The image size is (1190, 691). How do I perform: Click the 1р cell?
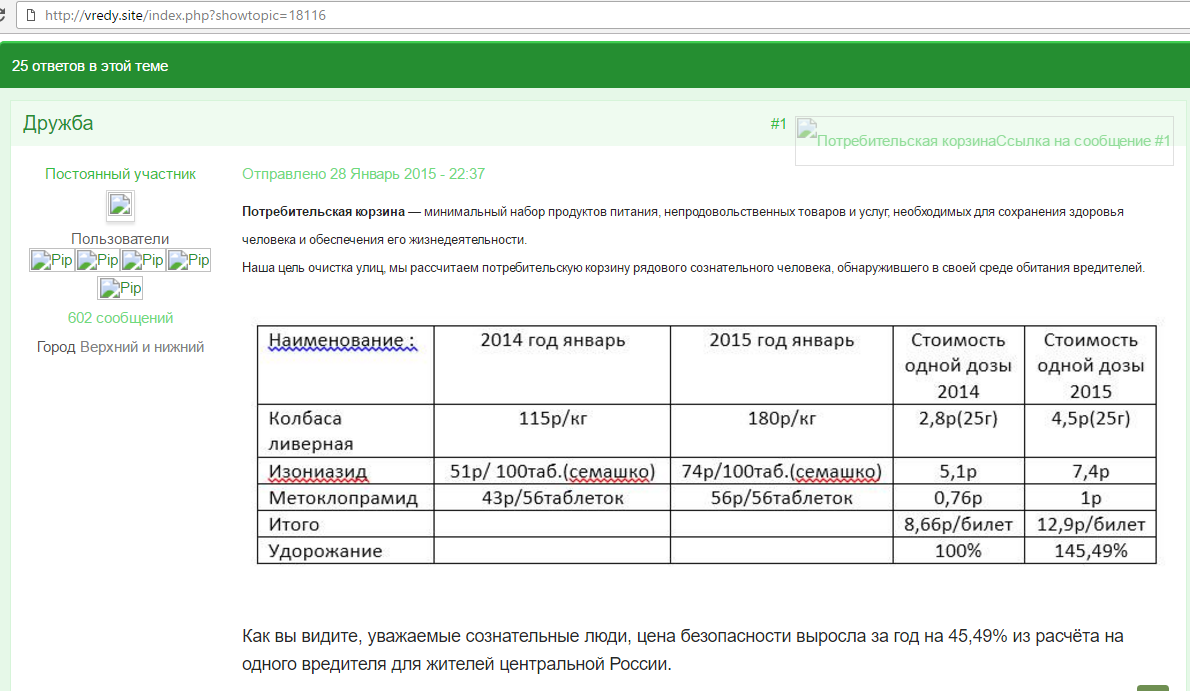click(1091, 497)
